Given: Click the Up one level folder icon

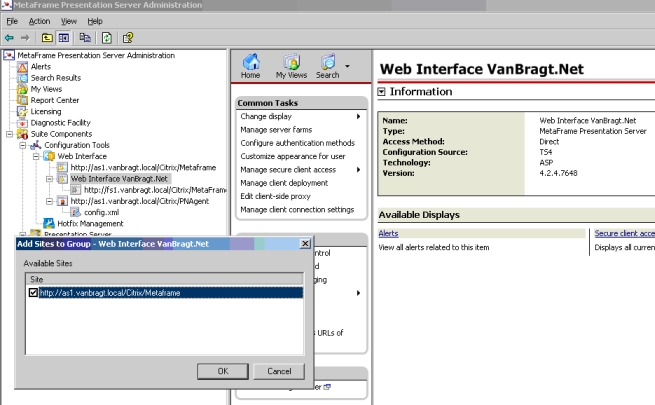Looking at the screenshot, I should (x=47, y=38).
